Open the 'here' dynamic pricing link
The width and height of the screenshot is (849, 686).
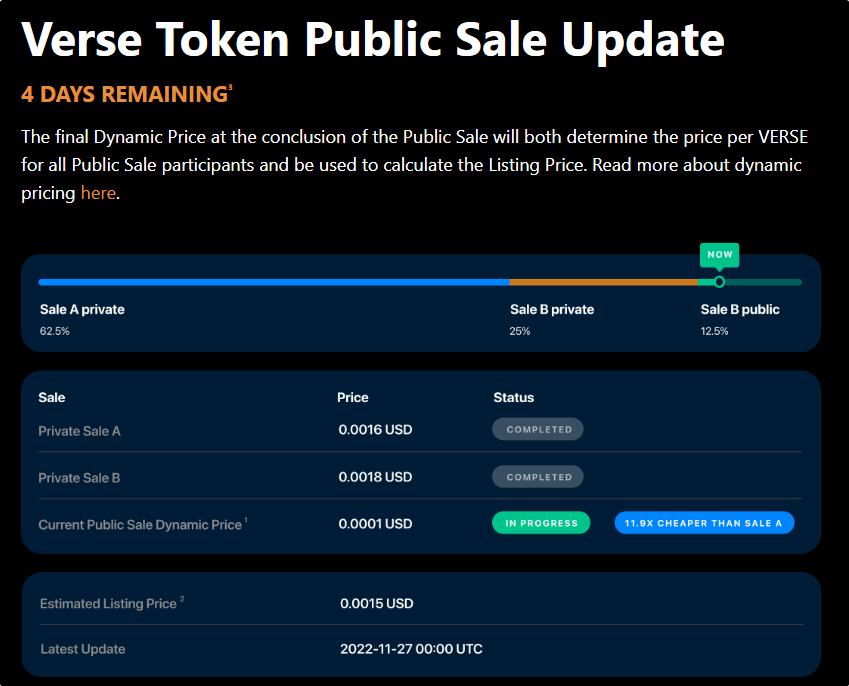[x=98, y=193]
